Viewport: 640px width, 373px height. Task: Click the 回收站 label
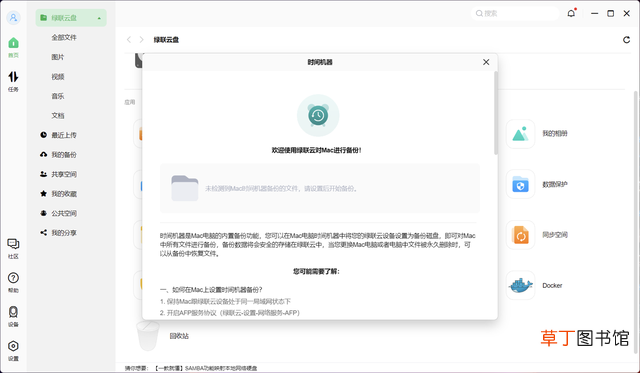[179, 336]
